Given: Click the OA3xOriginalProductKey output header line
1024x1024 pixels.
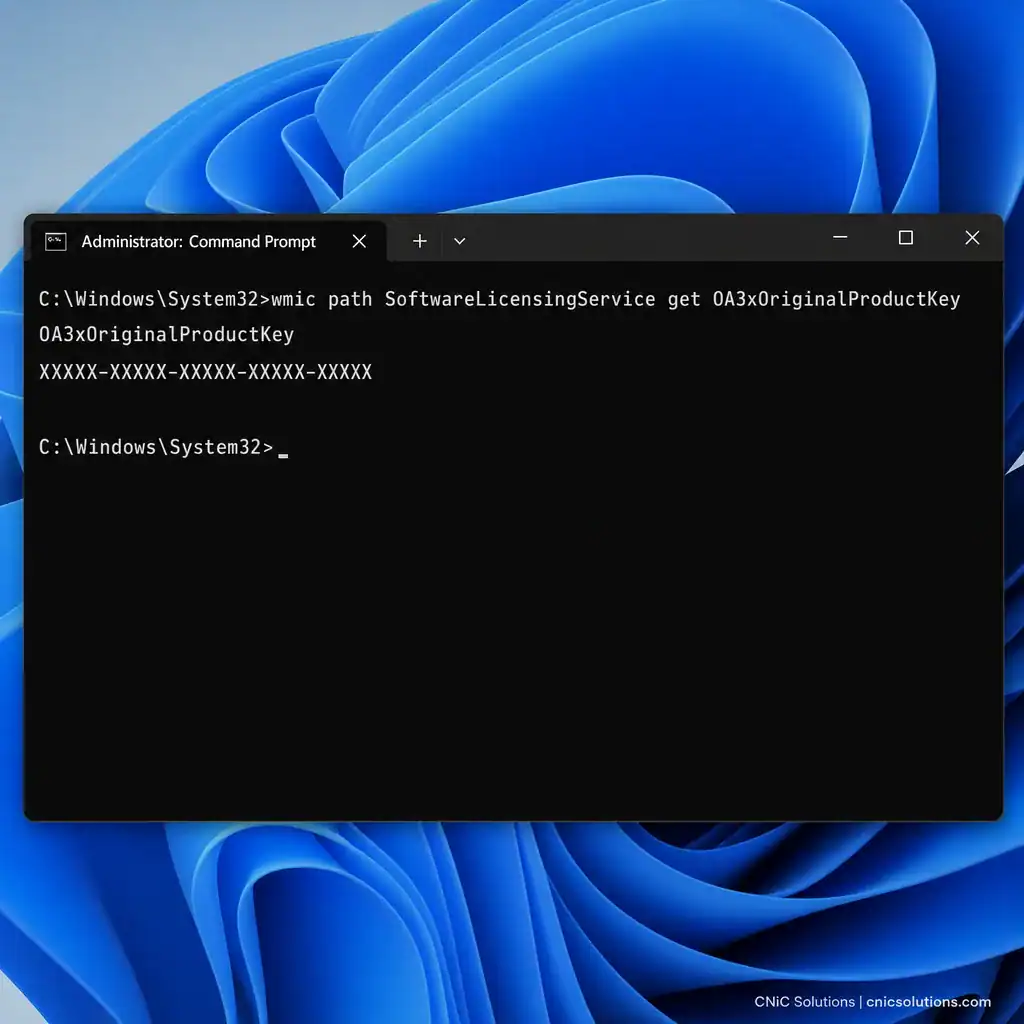Looking at the screenshot, I should point(167,334).
